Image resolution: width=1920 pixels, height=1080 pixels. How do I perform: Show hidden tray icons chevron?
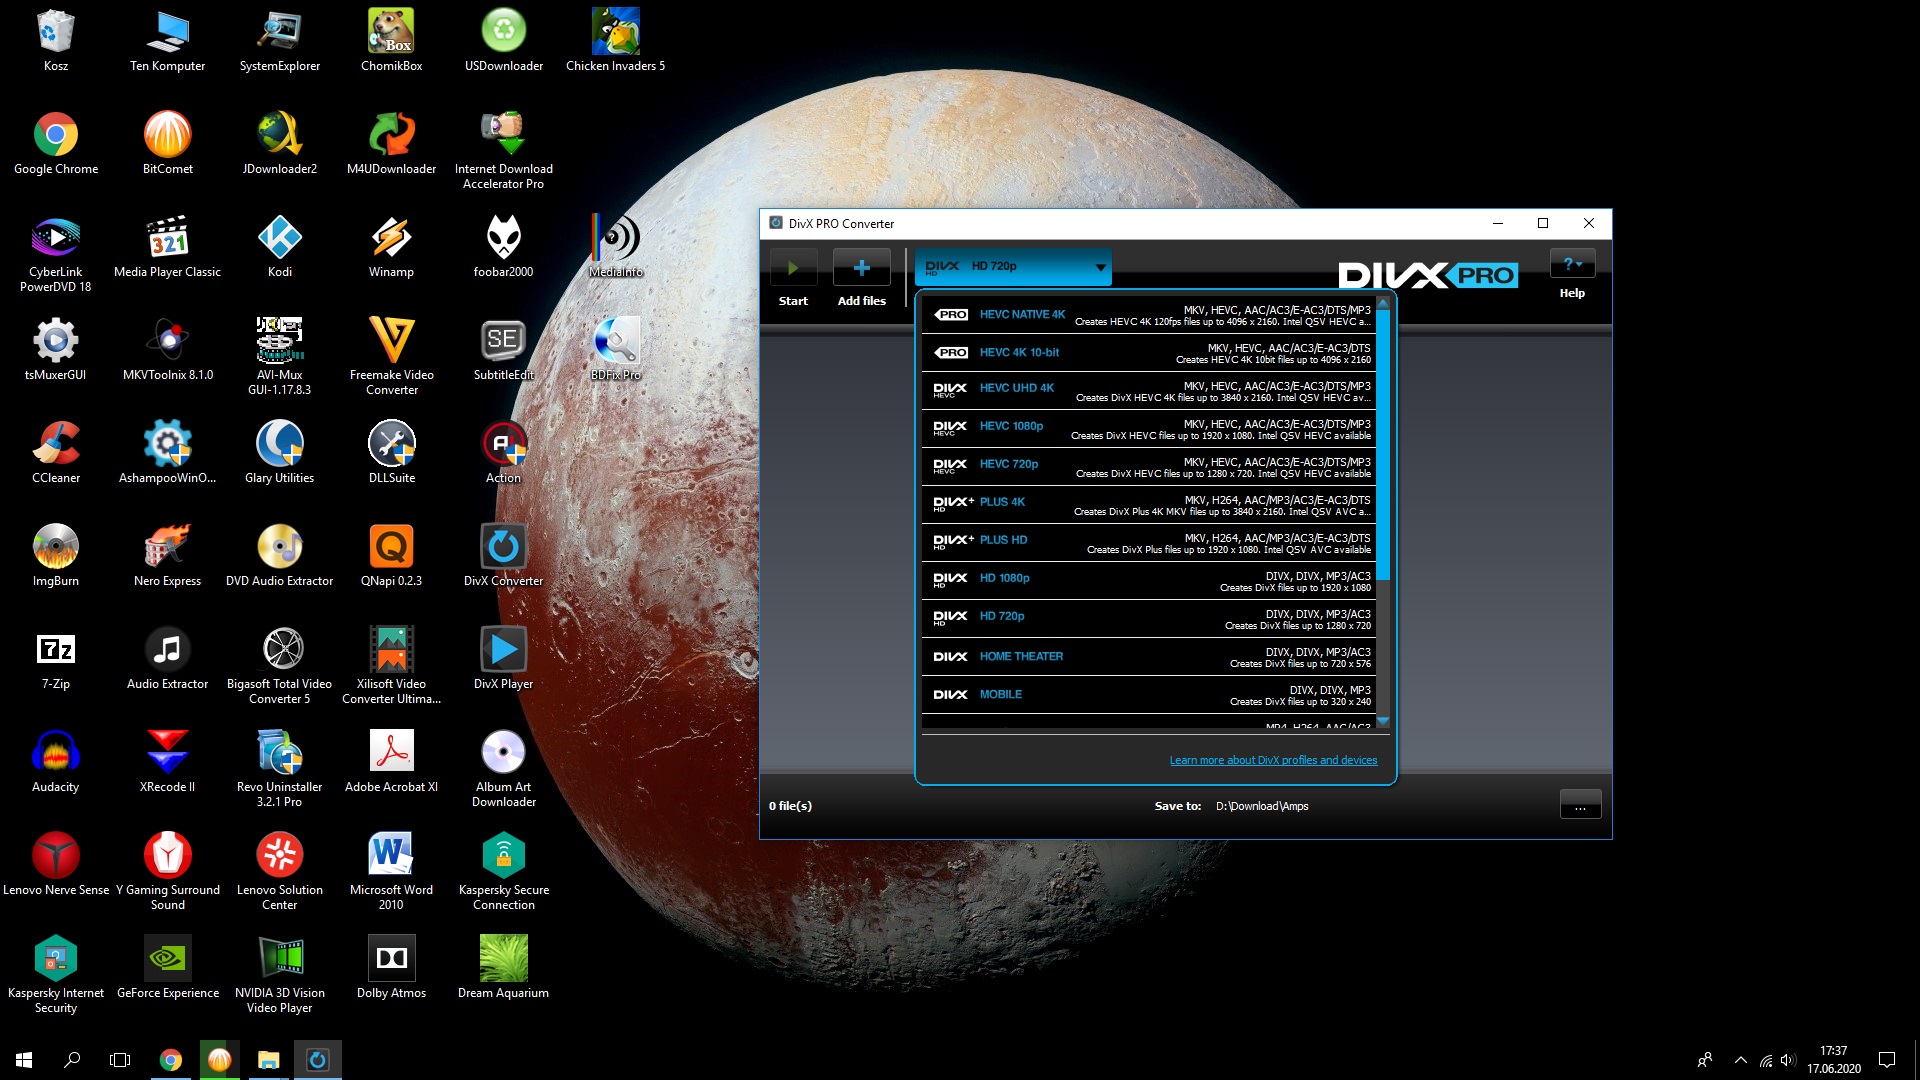pos(1740,1060)
